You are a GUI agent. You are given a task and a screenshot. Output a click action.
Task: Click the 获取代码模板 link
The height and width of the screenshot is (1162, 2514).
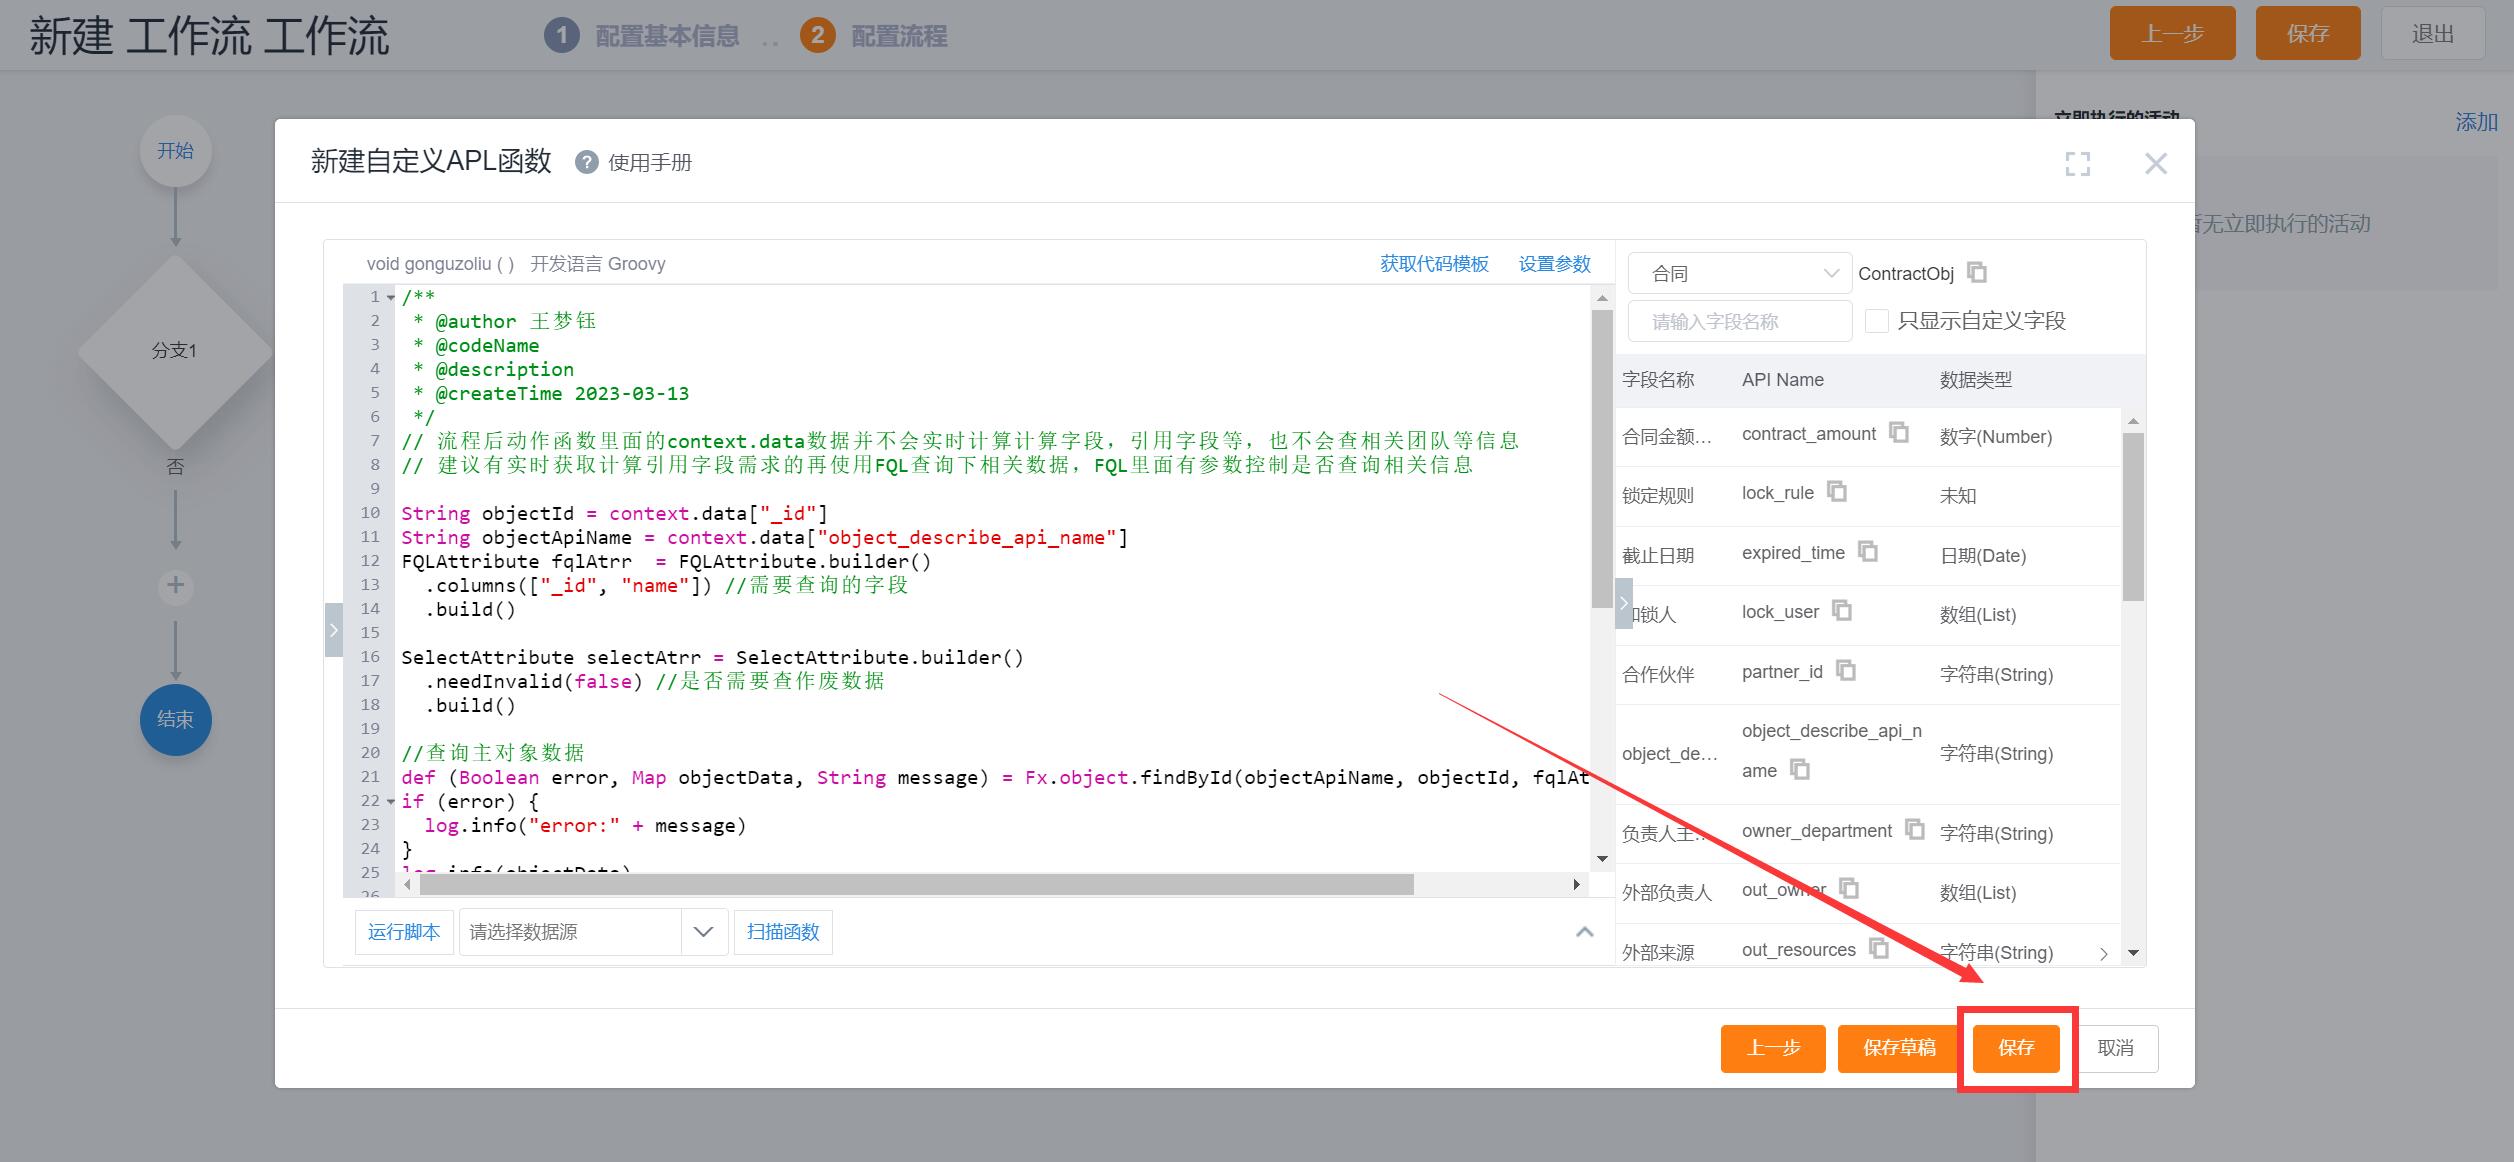[1434, 264]
